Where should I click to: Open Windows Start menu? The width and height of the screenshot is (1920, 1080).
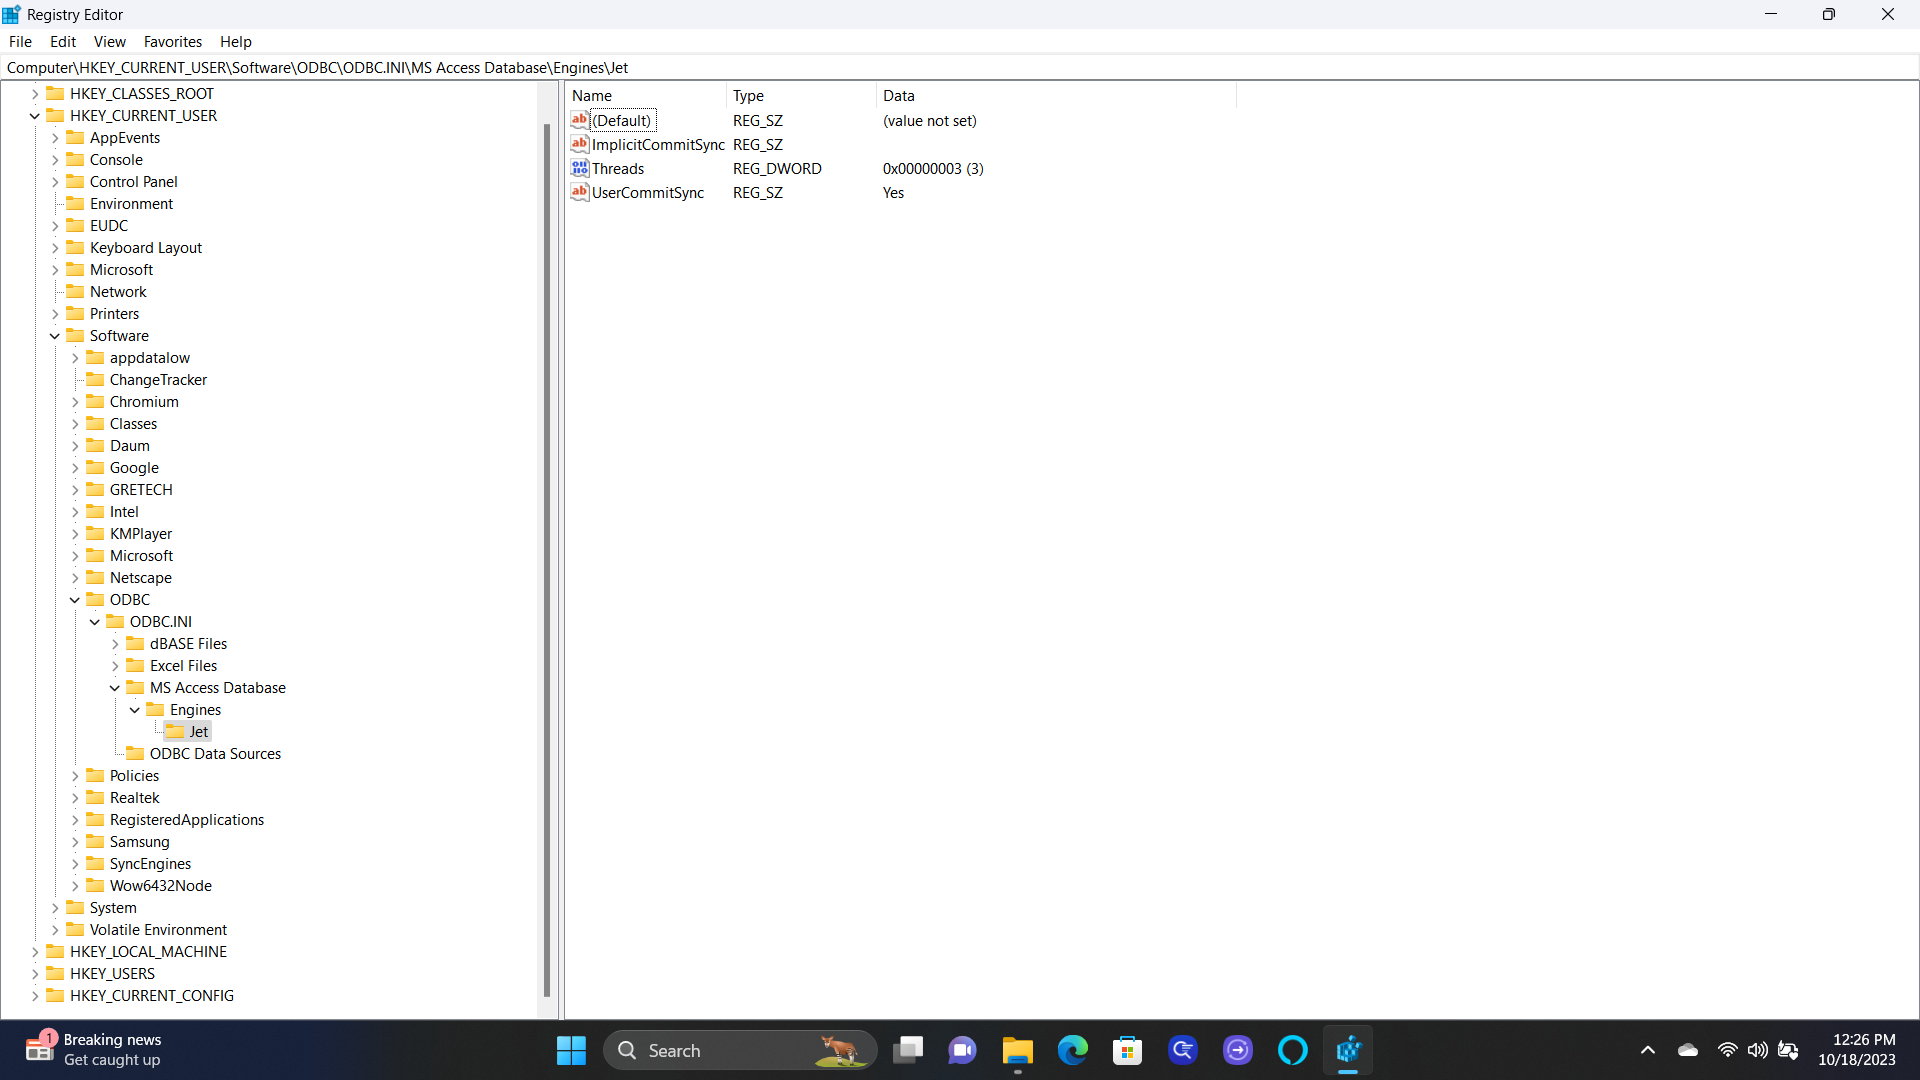pos(571,1050)
